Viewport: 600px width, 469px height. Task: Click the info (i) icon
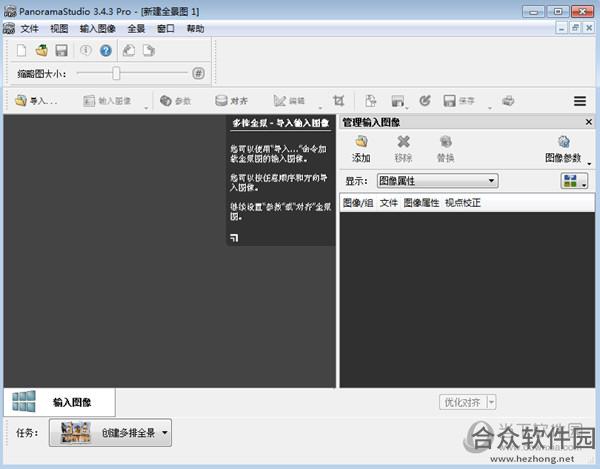click(x=86, y=50)
